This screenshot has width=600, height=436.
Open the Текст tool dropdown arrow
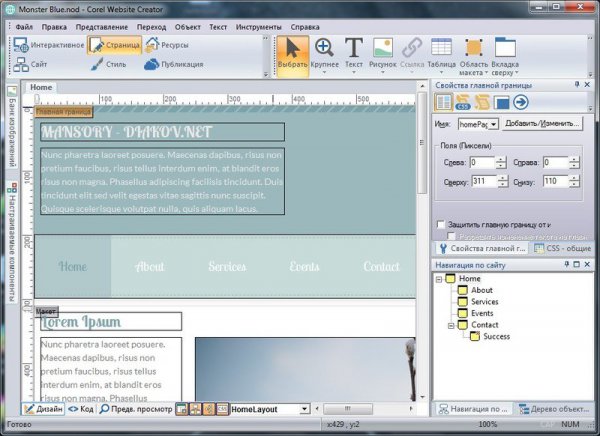354,72
